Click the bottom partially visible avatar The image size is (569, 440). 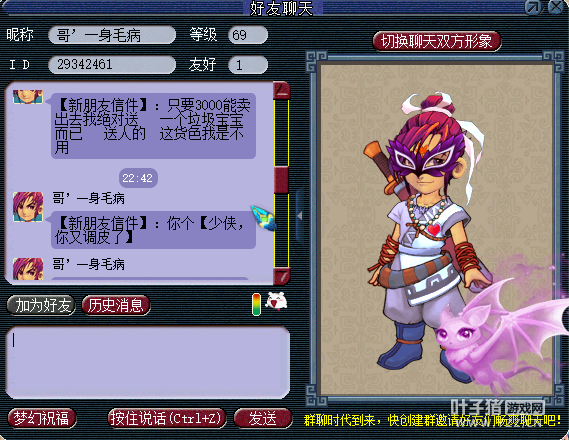point(28,268)
